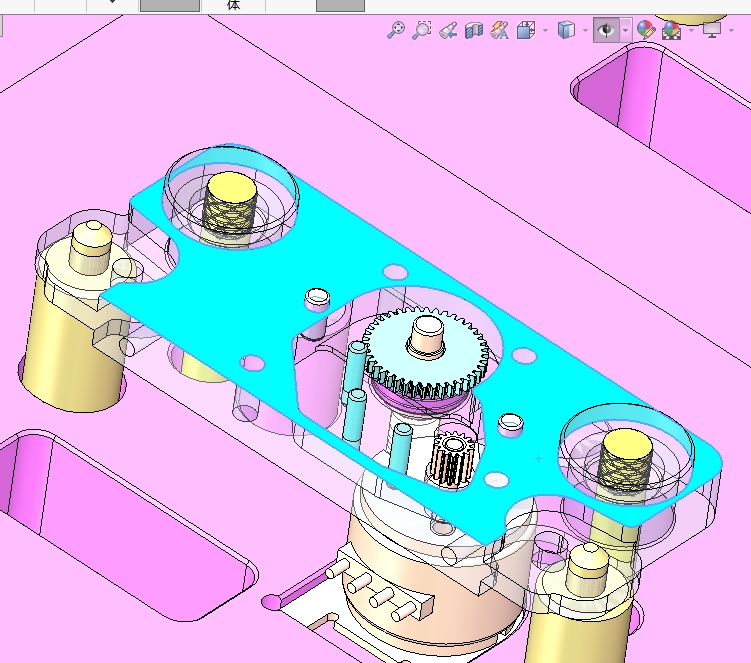
Task: Open Dynamic Annotation Views tool
Action: point(500,31)
